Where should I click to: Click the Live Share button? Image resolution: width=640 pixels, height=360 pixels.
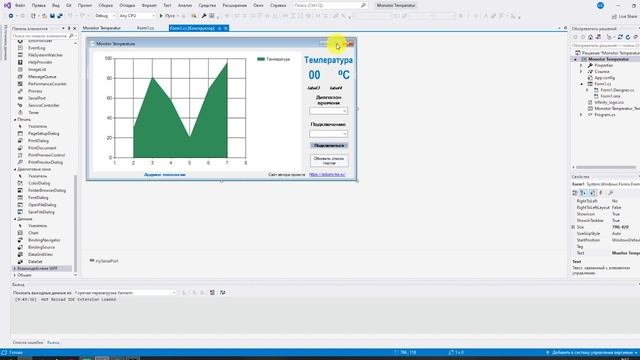pos(624,16)
